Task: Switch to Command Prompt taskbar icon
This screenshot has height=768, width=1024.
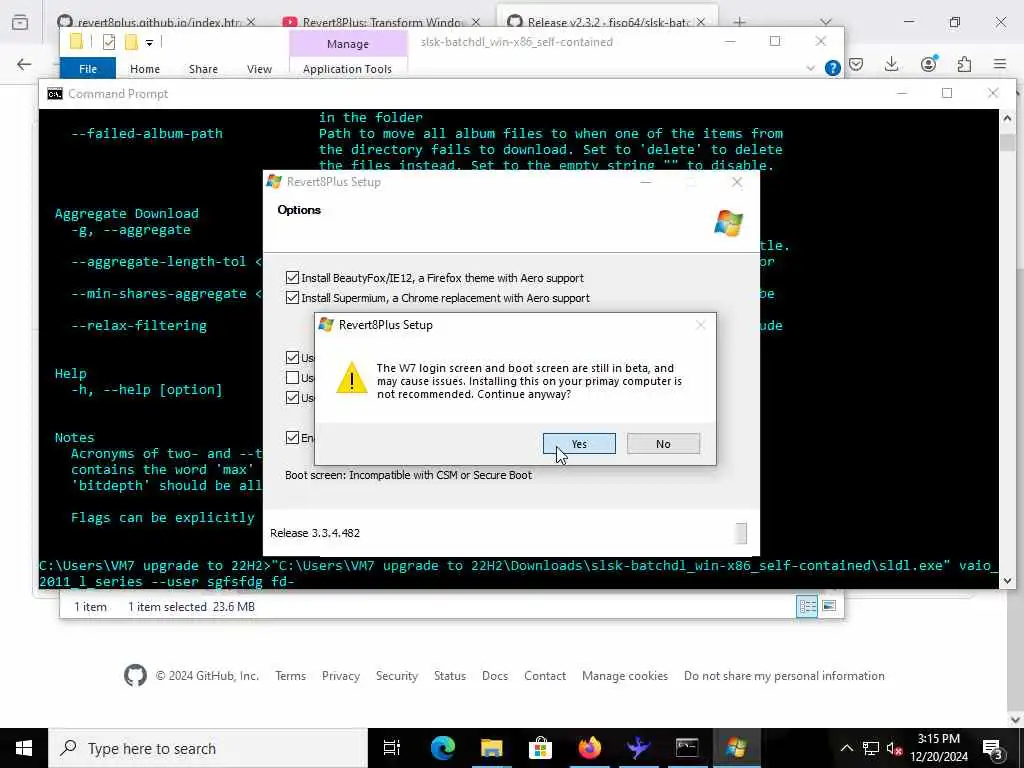Action: pyautogui.click(x=687, y=748)
